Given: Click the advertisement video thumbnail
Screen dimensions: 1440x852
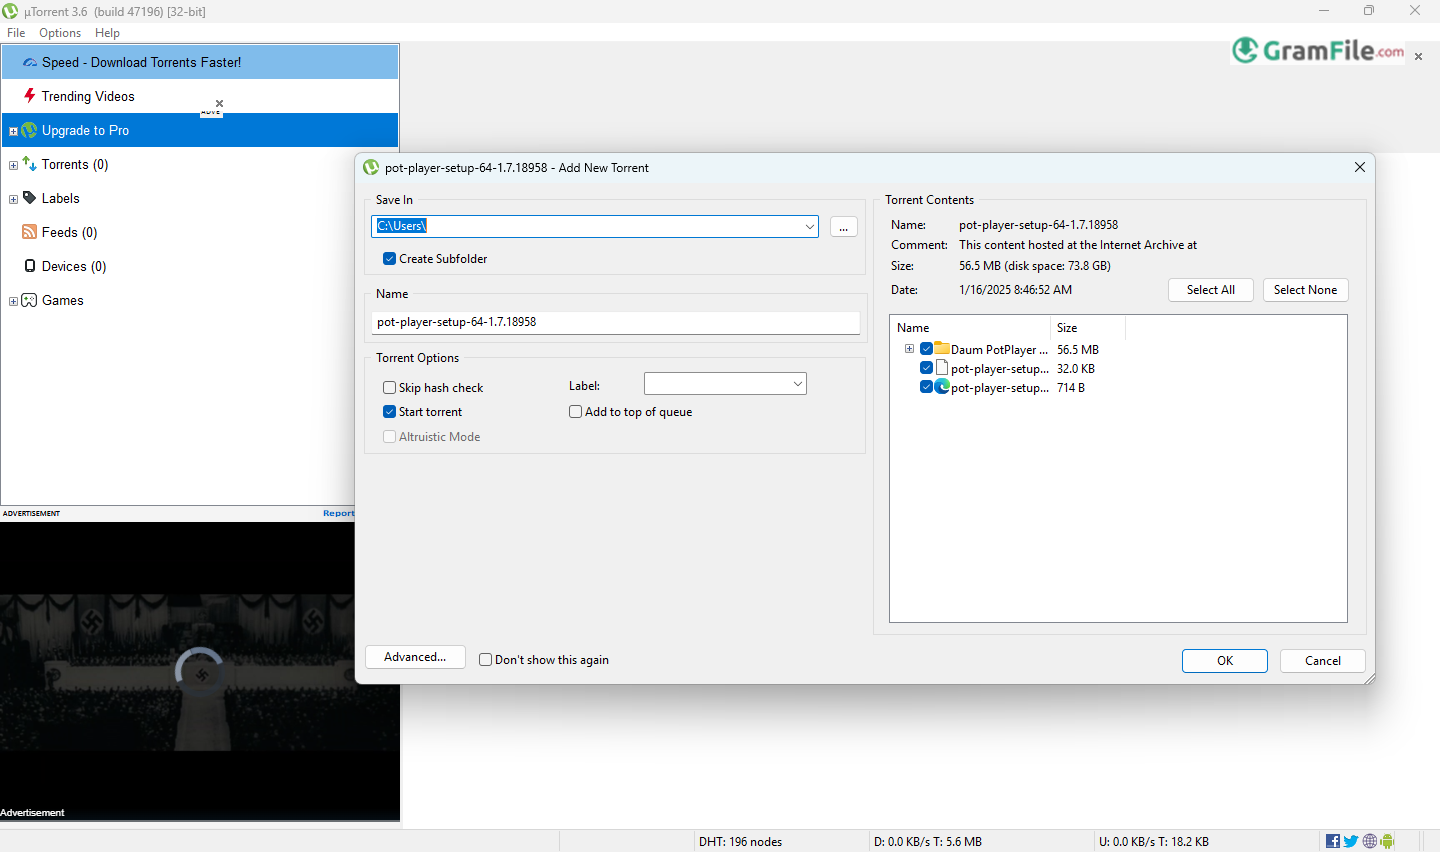Looking at the screenshot, I should click(200, 672).
